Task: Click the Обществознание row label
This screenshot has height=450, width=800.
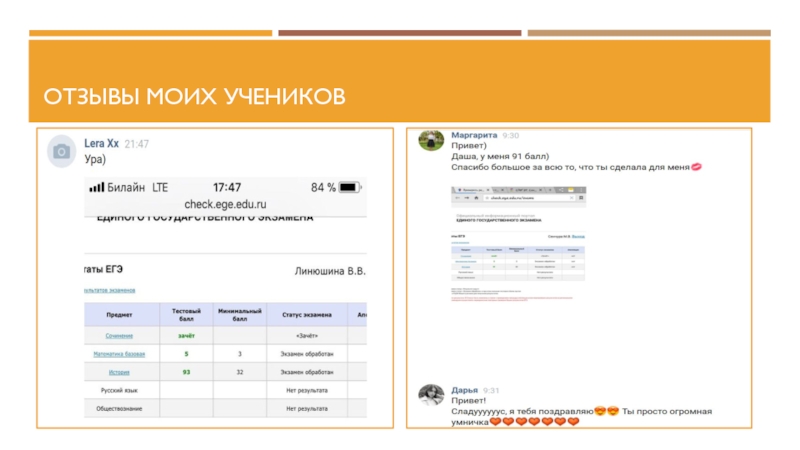Action: pyautogui.click(x=119, y=409)
